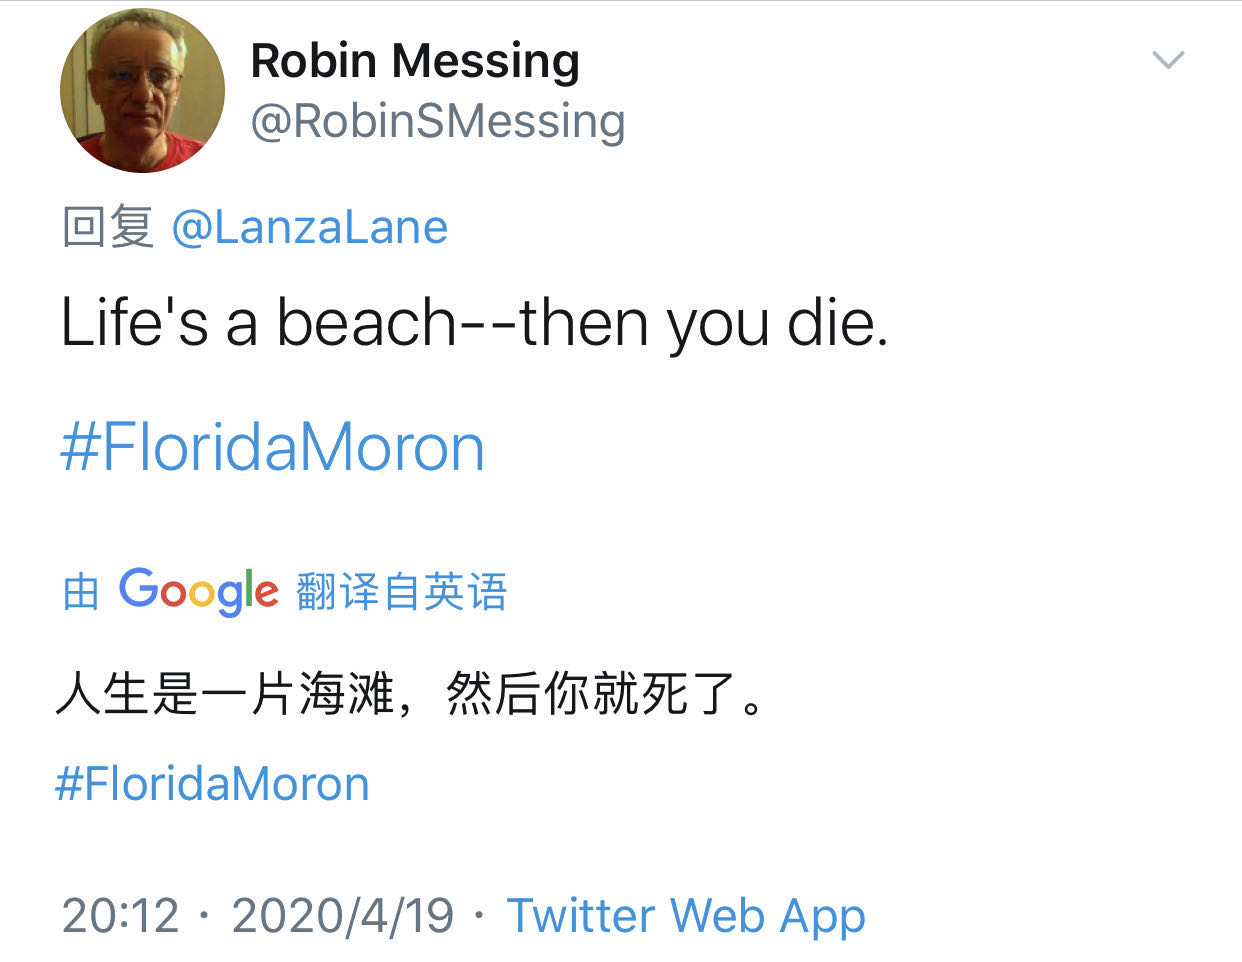Open the small #FloridaMoron hashtag below the translation
Viewport: 1242px width, 962px height.
[212, 784]
